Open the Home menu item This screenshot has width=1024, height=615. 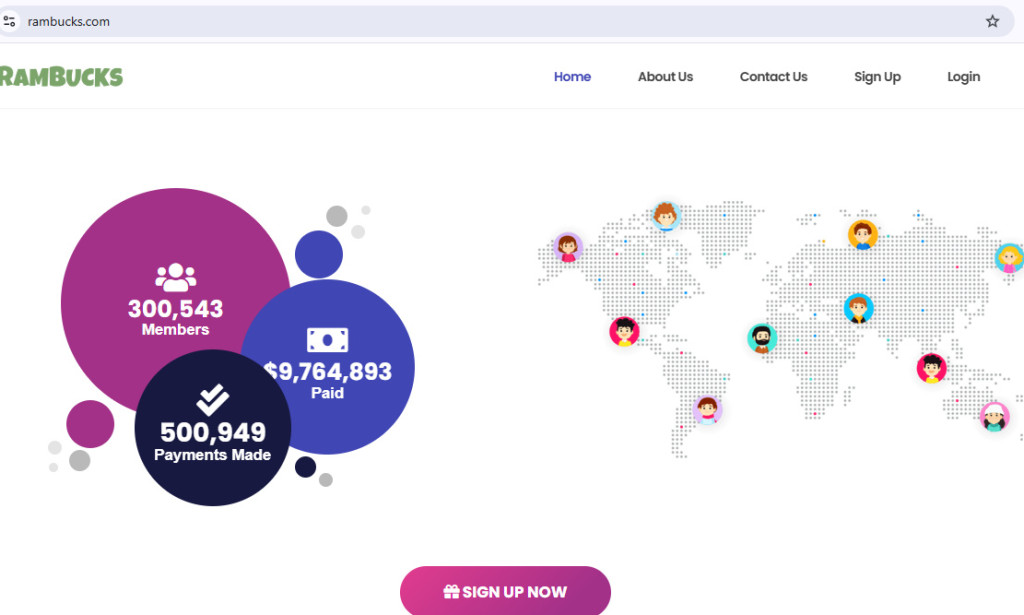click(572, 77)
